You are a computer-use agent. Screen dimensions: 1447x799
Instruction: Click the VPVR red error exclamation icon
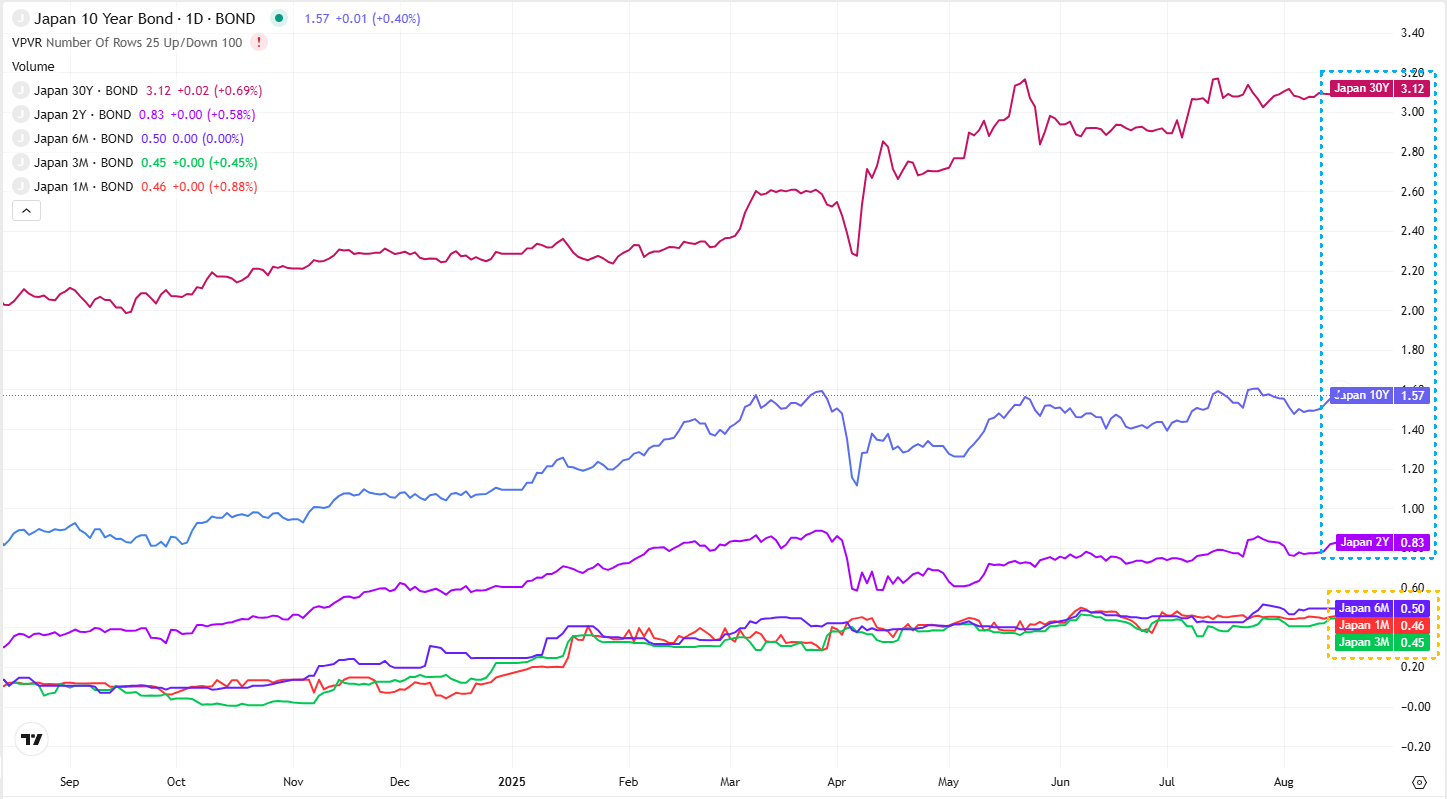260,42
